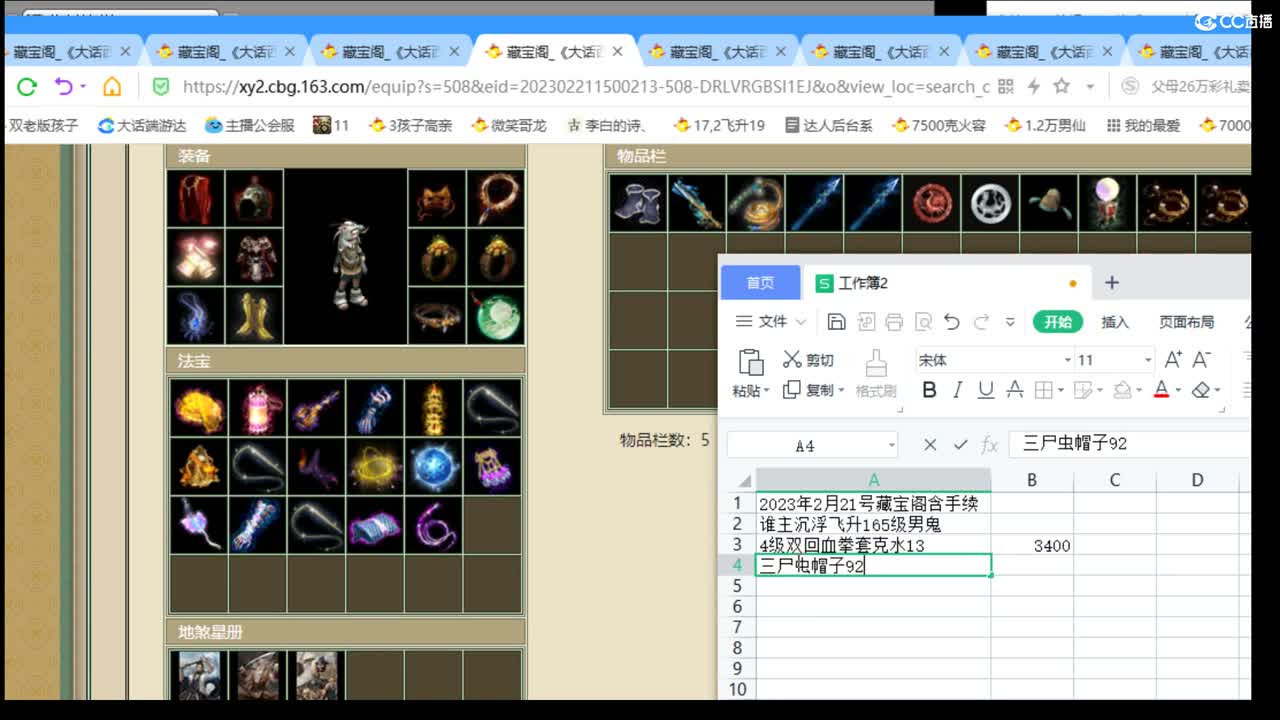Image resolution: width=1280 pixels, height=720 pixels.
Task: Click the print preview icon in WPS
Action: (x=923, y=322)
